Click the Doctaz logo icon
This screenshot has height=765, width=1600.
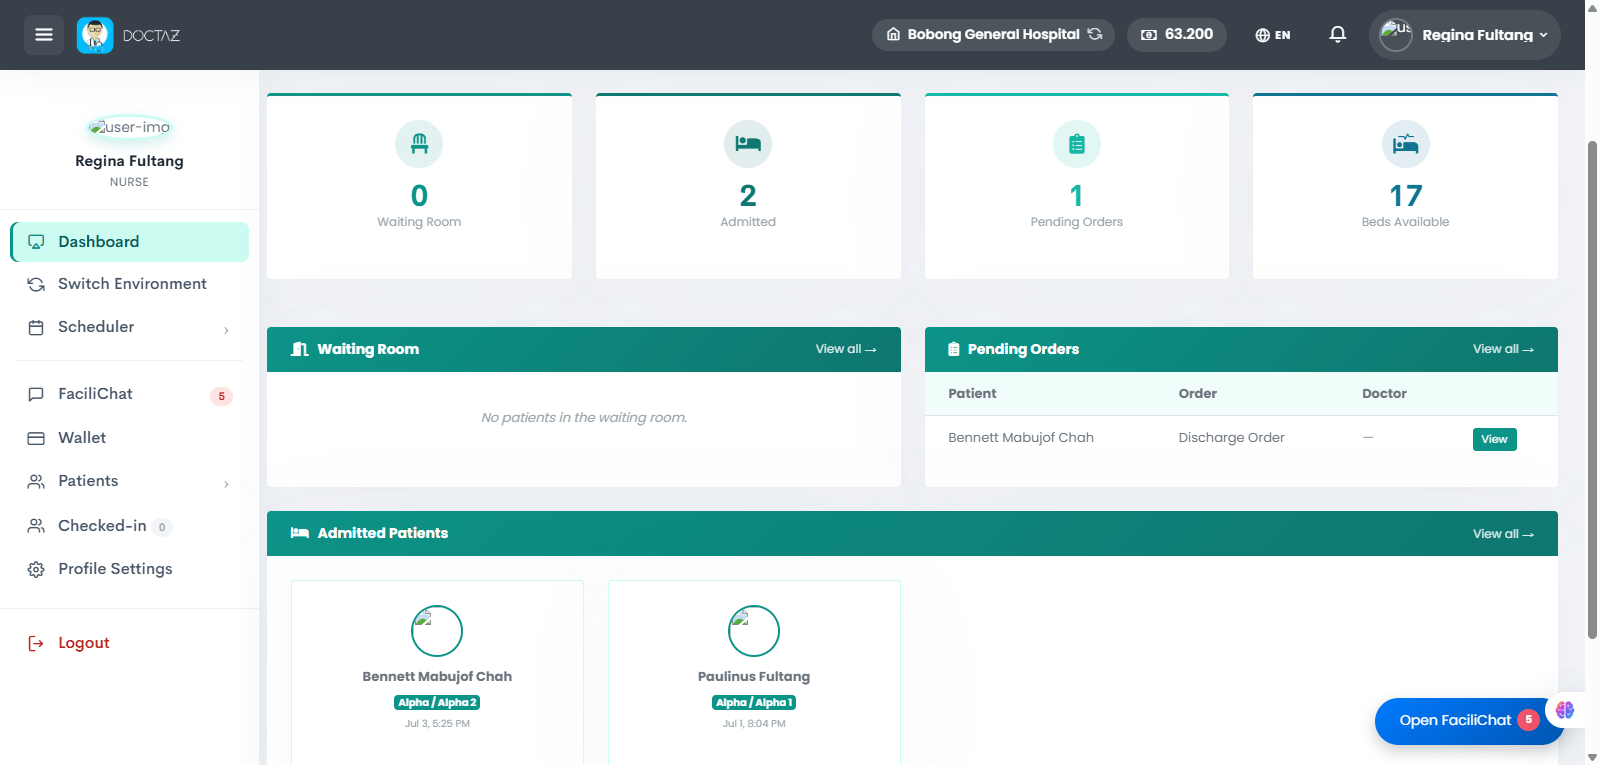(95, 35)
